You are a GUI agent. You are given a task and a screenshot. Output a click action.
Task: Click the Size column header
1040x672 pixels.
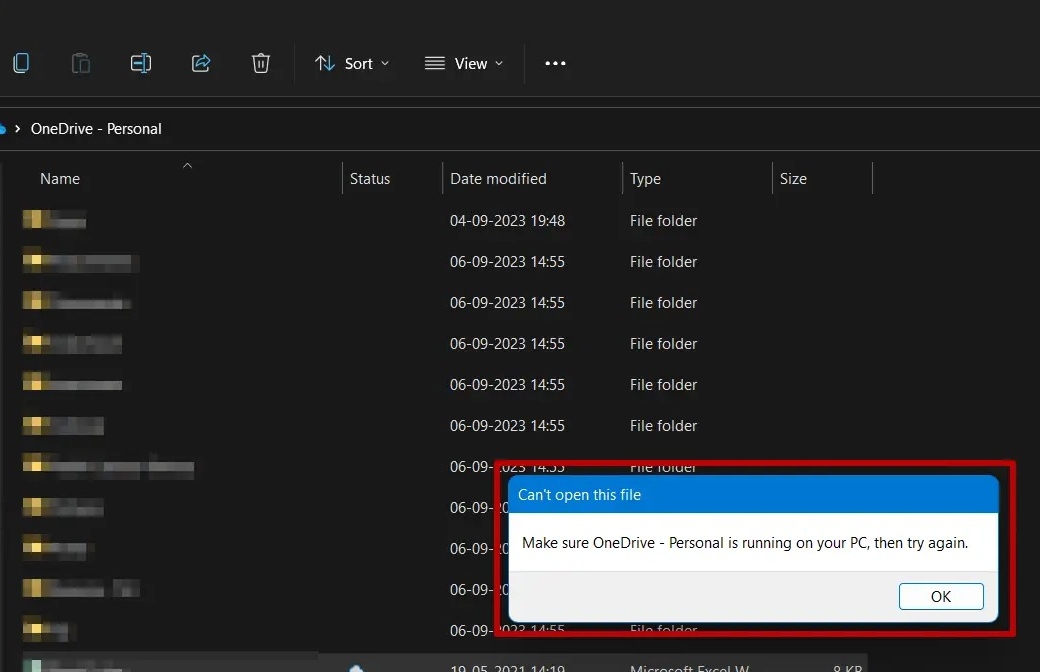tap(792, 178)
